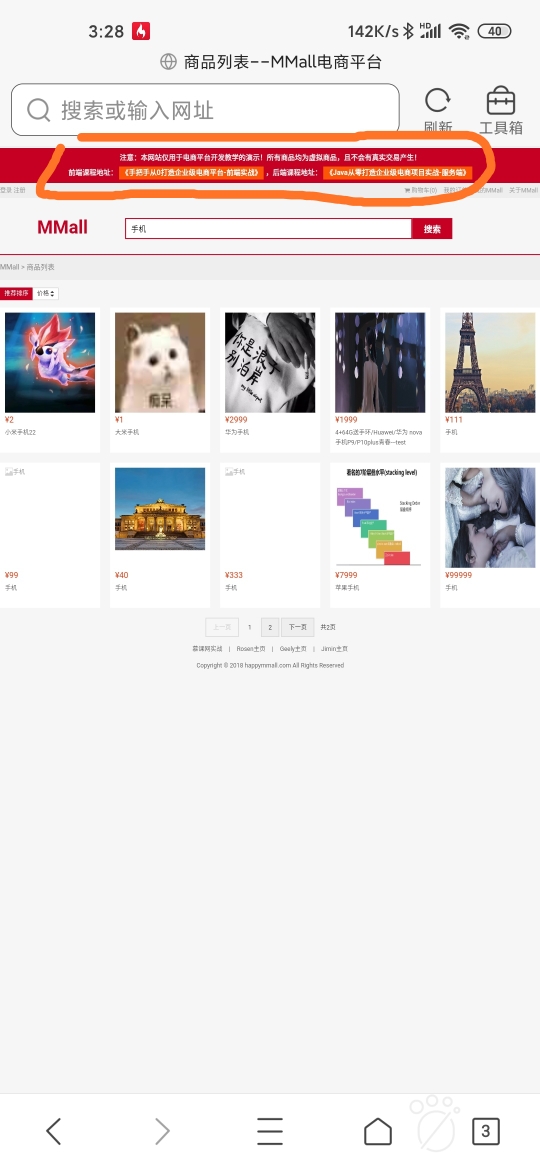540x1170 pixels.
Task: Focus the MMall search field containing 手机
Action: [x=269, y=229]
